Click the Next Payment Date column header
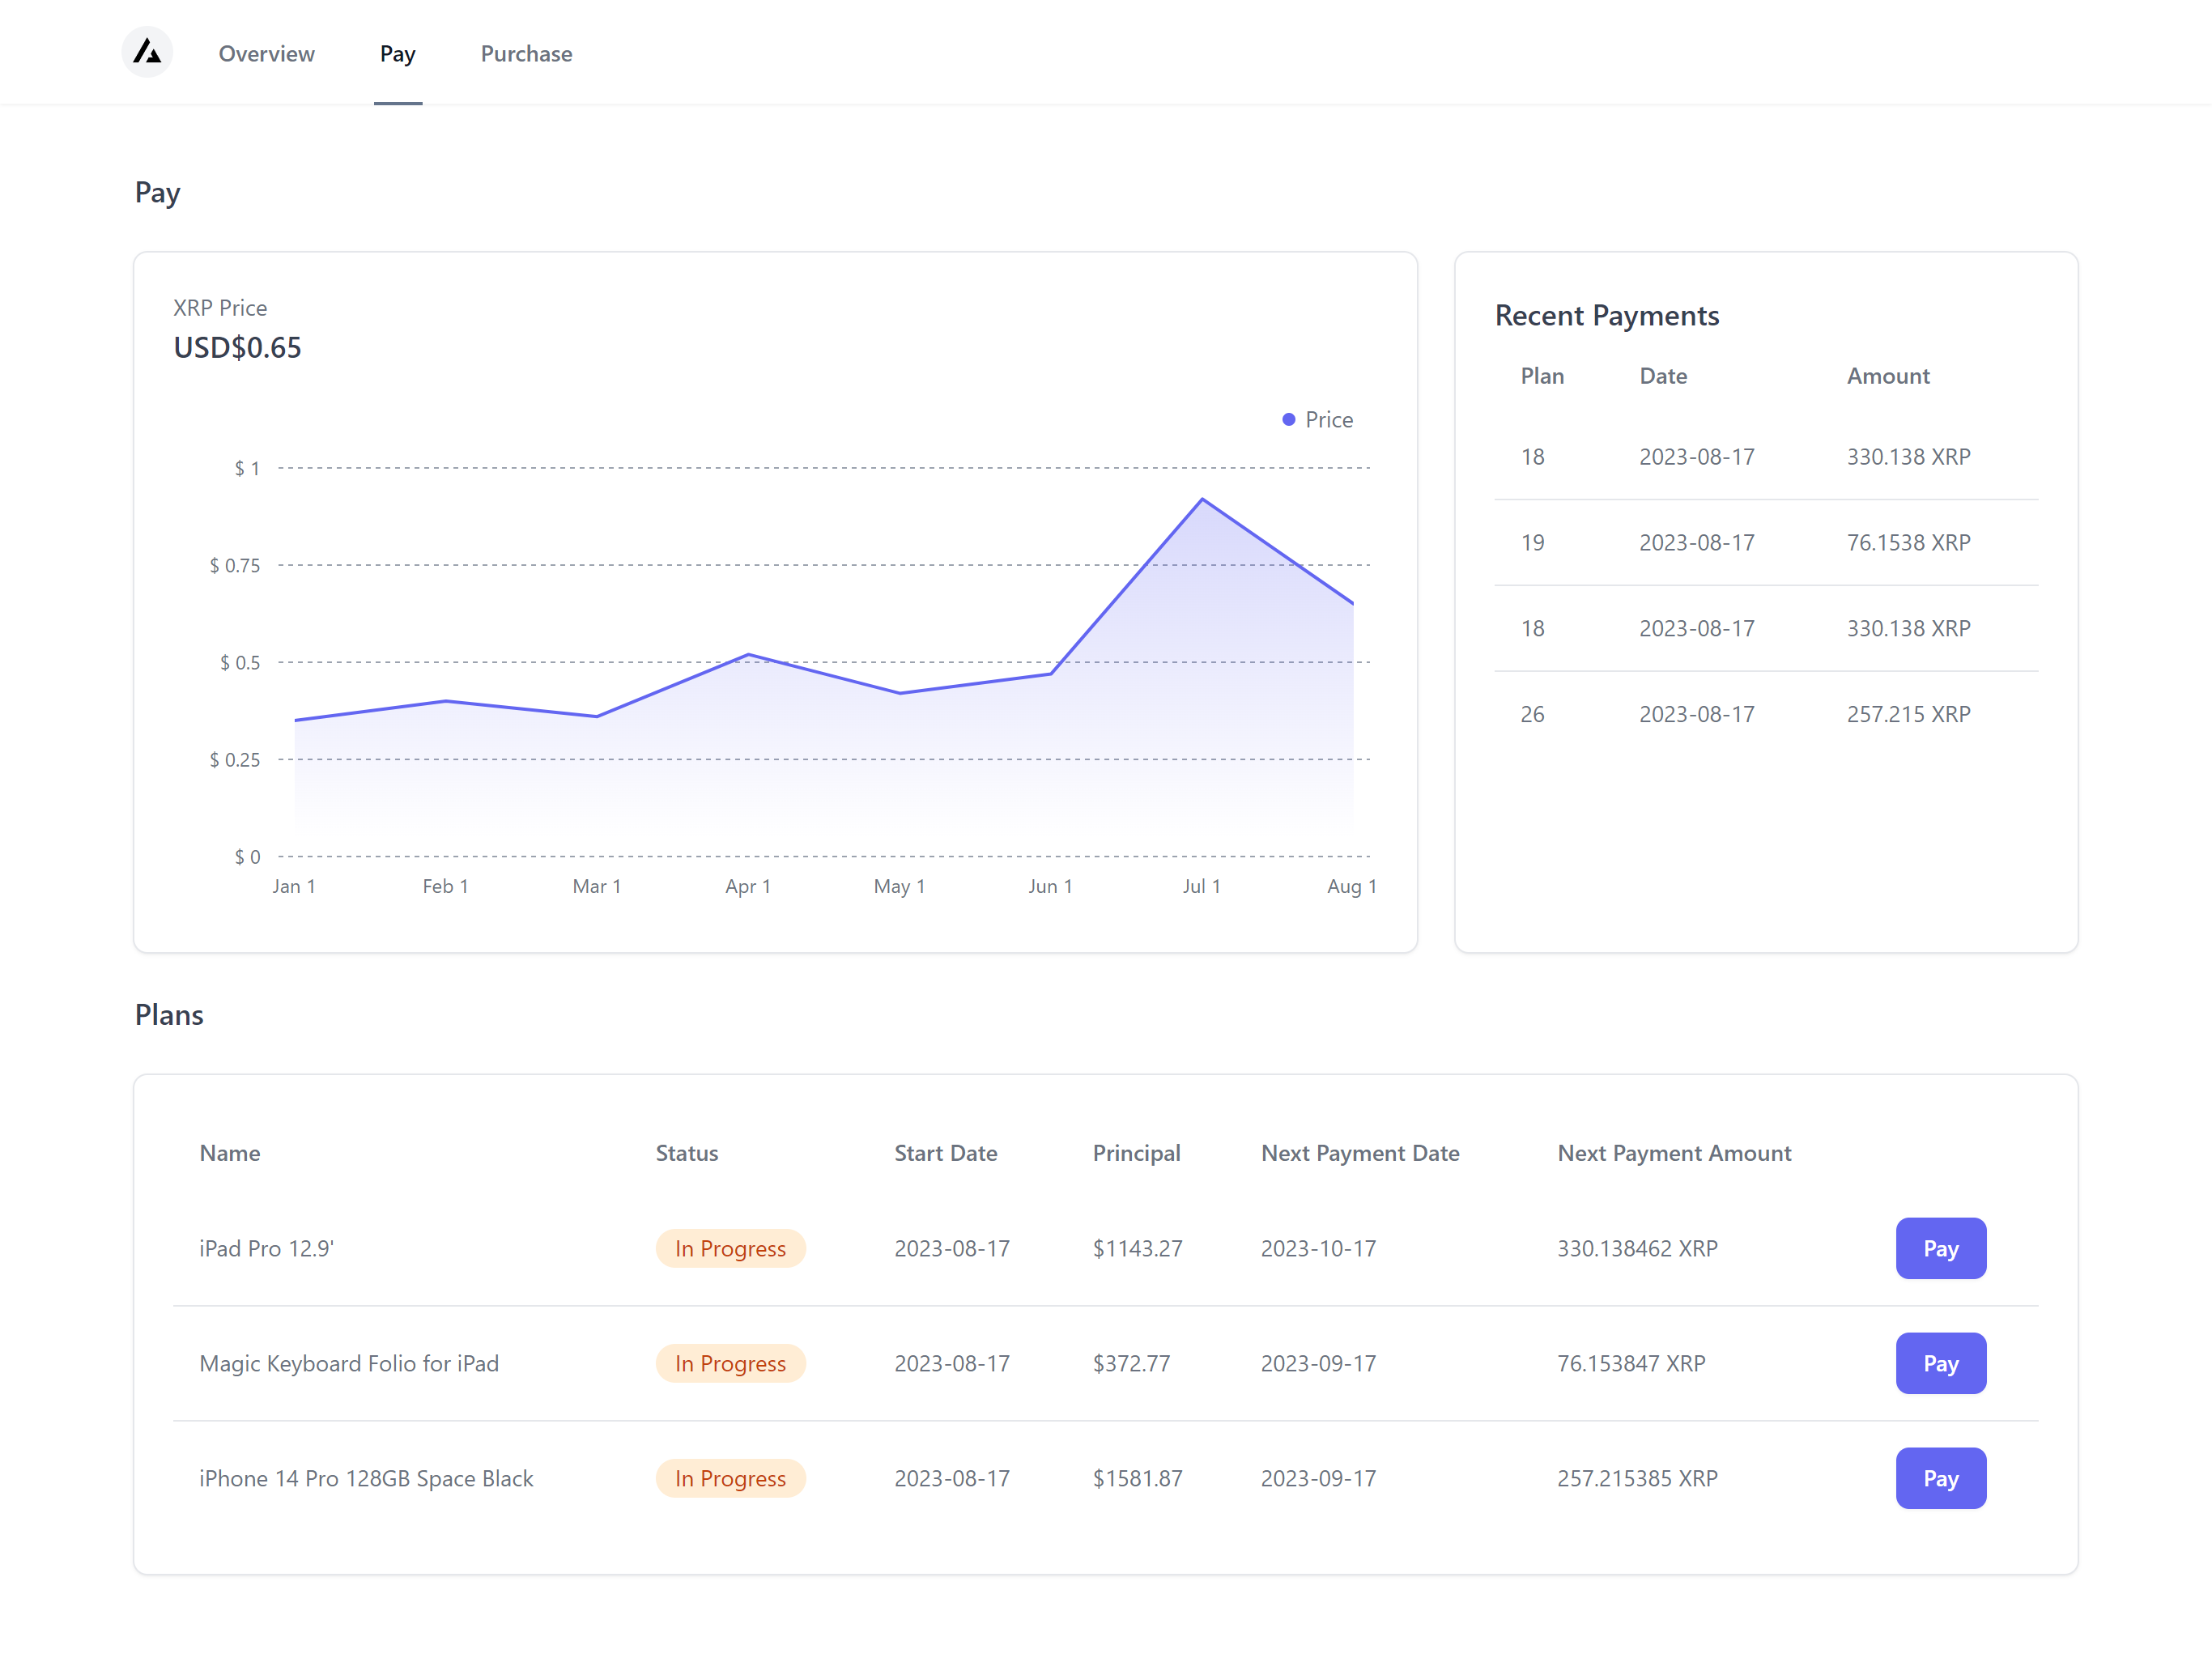 pyautogui.click(x=1359, y=1153)
